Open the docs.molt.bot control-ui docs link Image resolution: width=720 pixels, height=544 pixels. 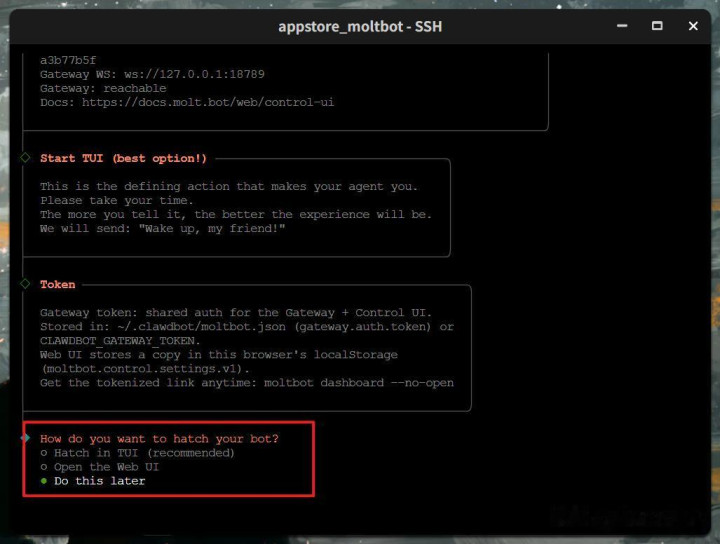208,102
